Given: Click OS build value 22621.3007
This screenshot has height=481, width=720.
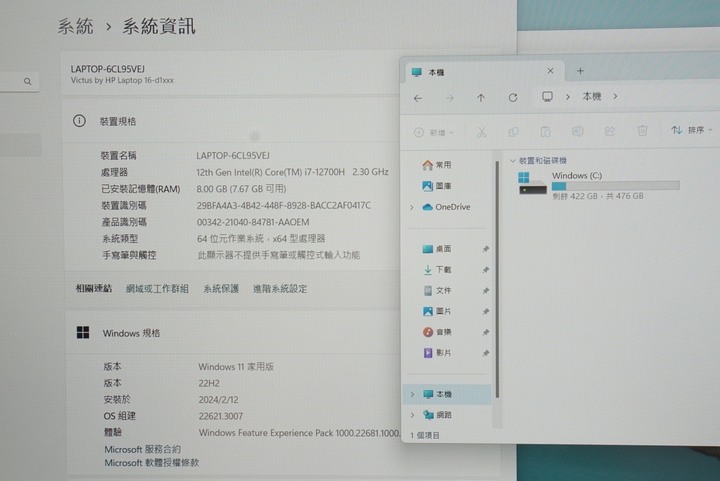Looking at the screenshot, I should click(x=221, y=416).
